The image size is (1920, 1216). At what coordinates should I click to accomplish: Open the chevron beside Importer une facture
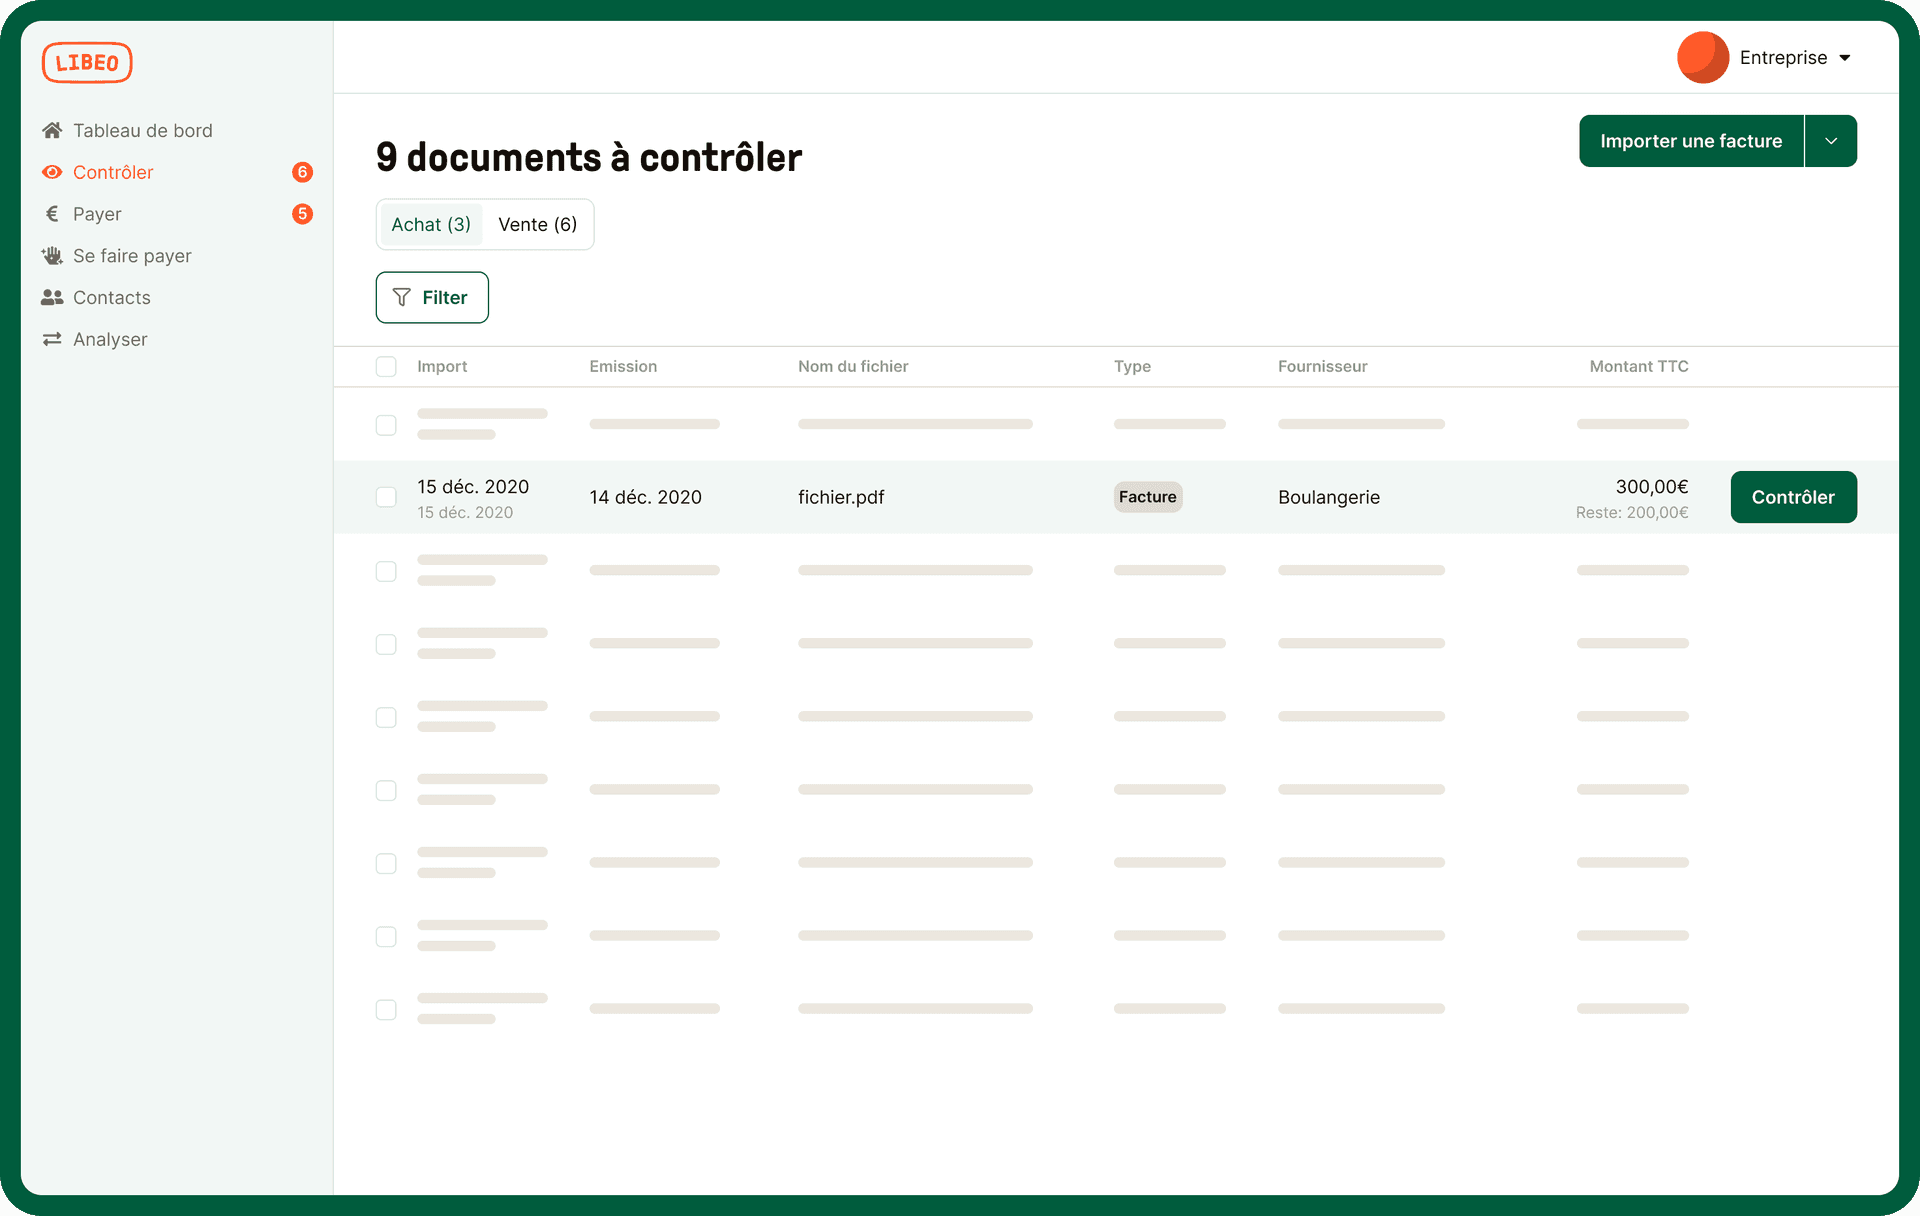1831,141
